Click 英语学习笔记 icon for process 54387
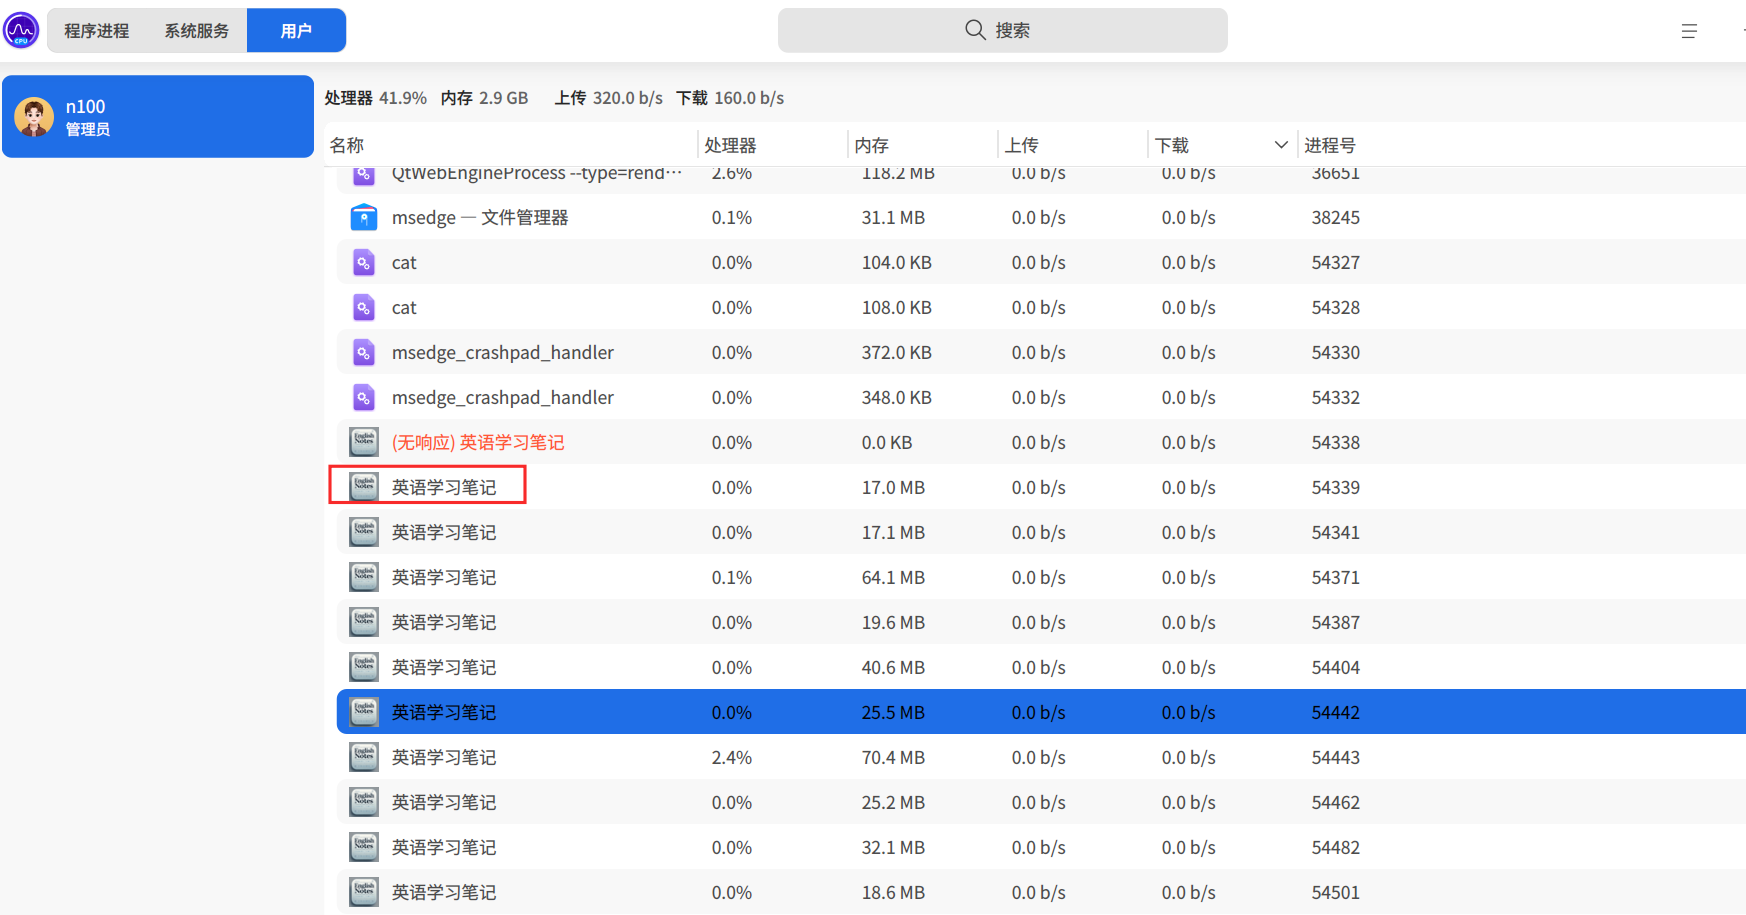This screenshot has width=1746, height=915. pyautogui.click(x=364, y=622)
